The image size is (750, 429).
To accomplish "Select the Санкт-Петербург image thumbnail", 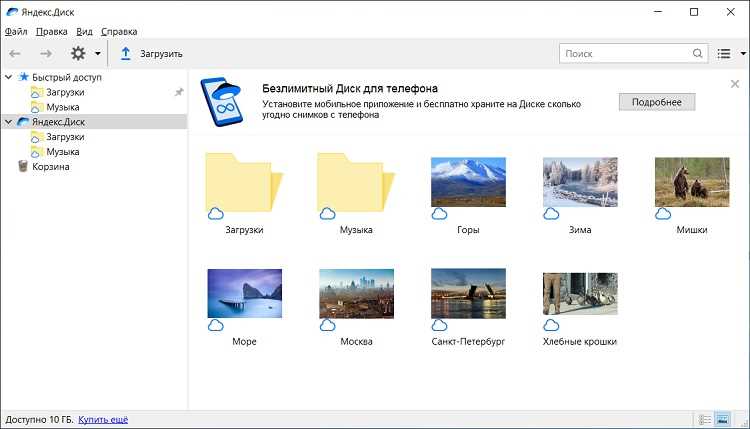I will [468, 293].
